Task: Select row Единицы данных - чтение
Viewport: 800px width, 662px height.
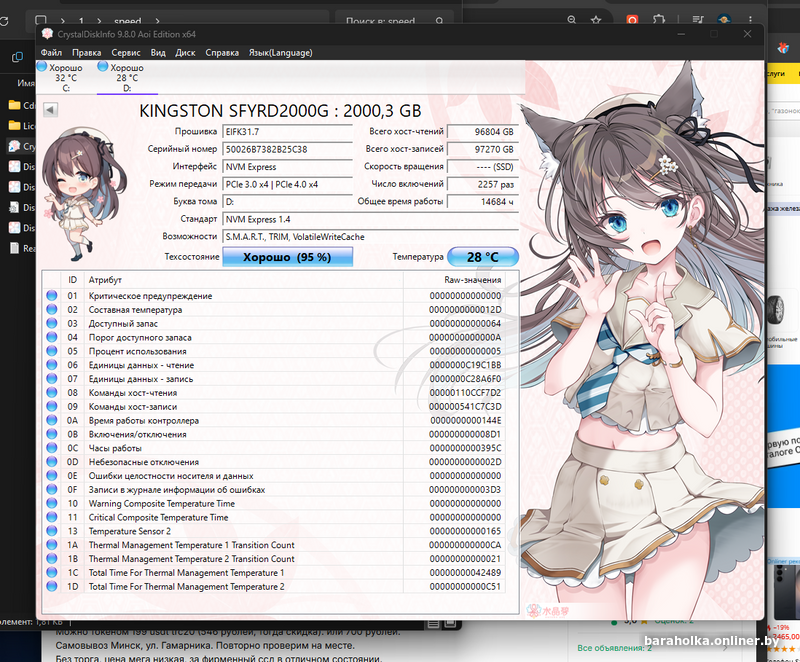Action: tap(274, 365)
